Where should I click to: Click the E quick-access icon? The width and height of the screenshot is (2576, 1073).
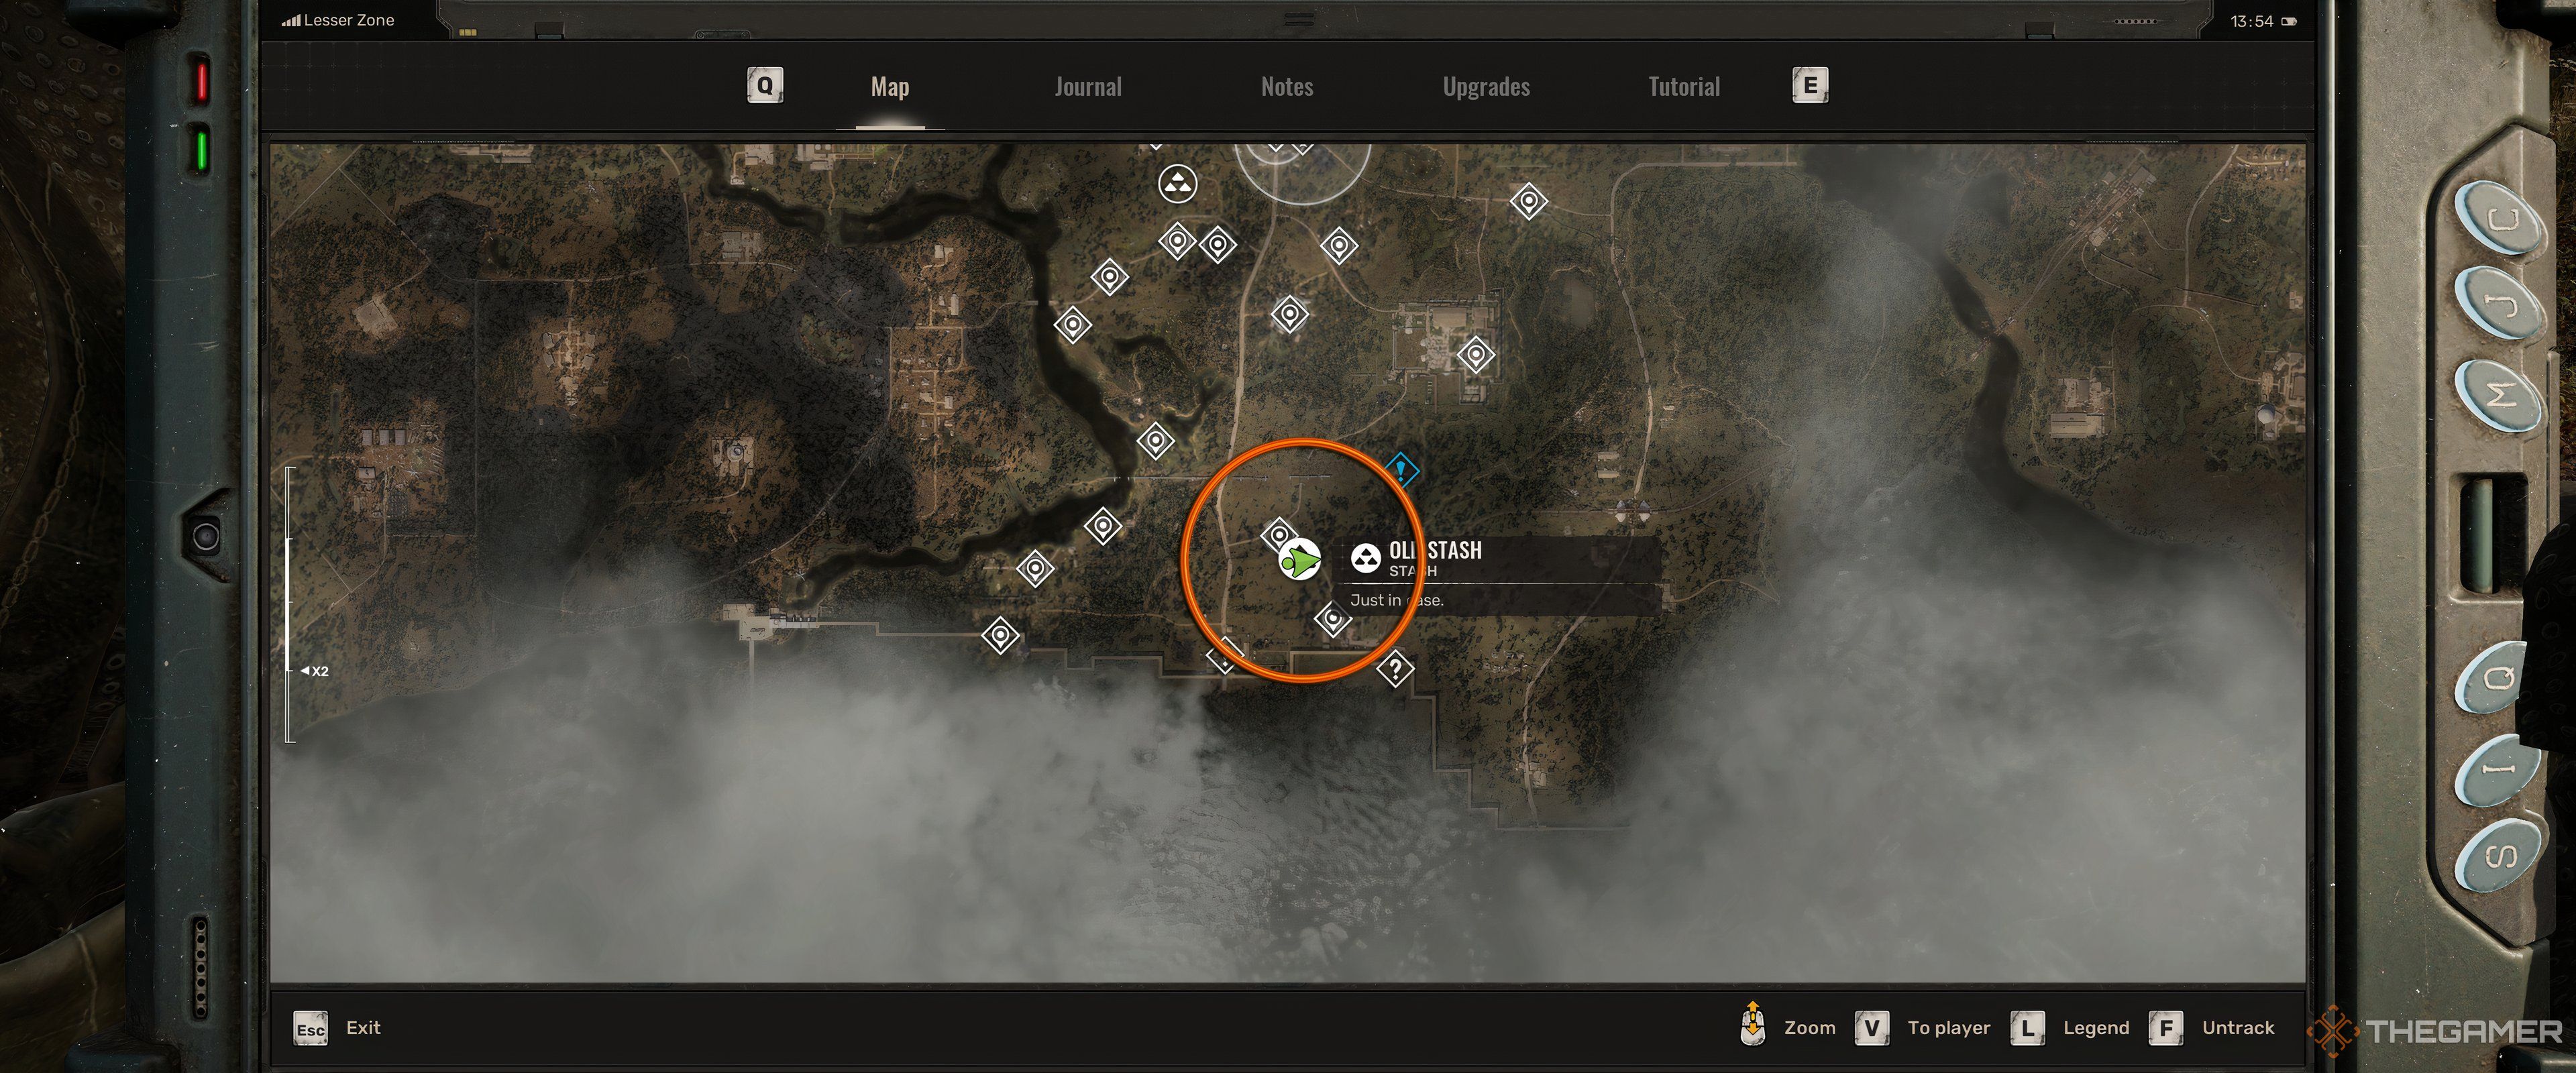click(x=1807, y=85)
